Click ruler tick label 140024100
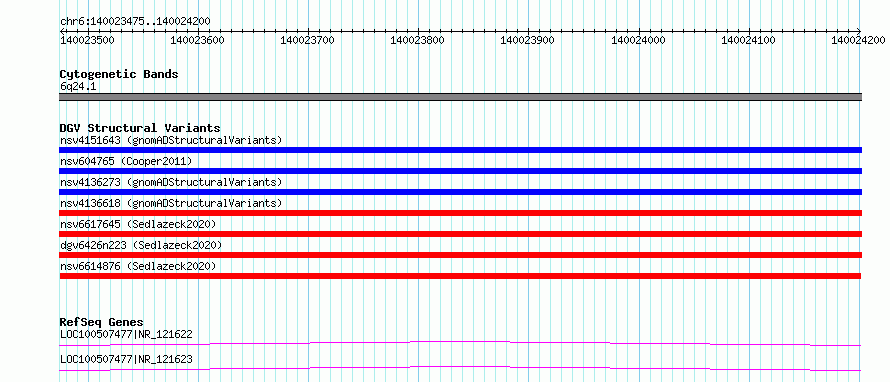Screen dimensions: 890x382 pos(748,40)
